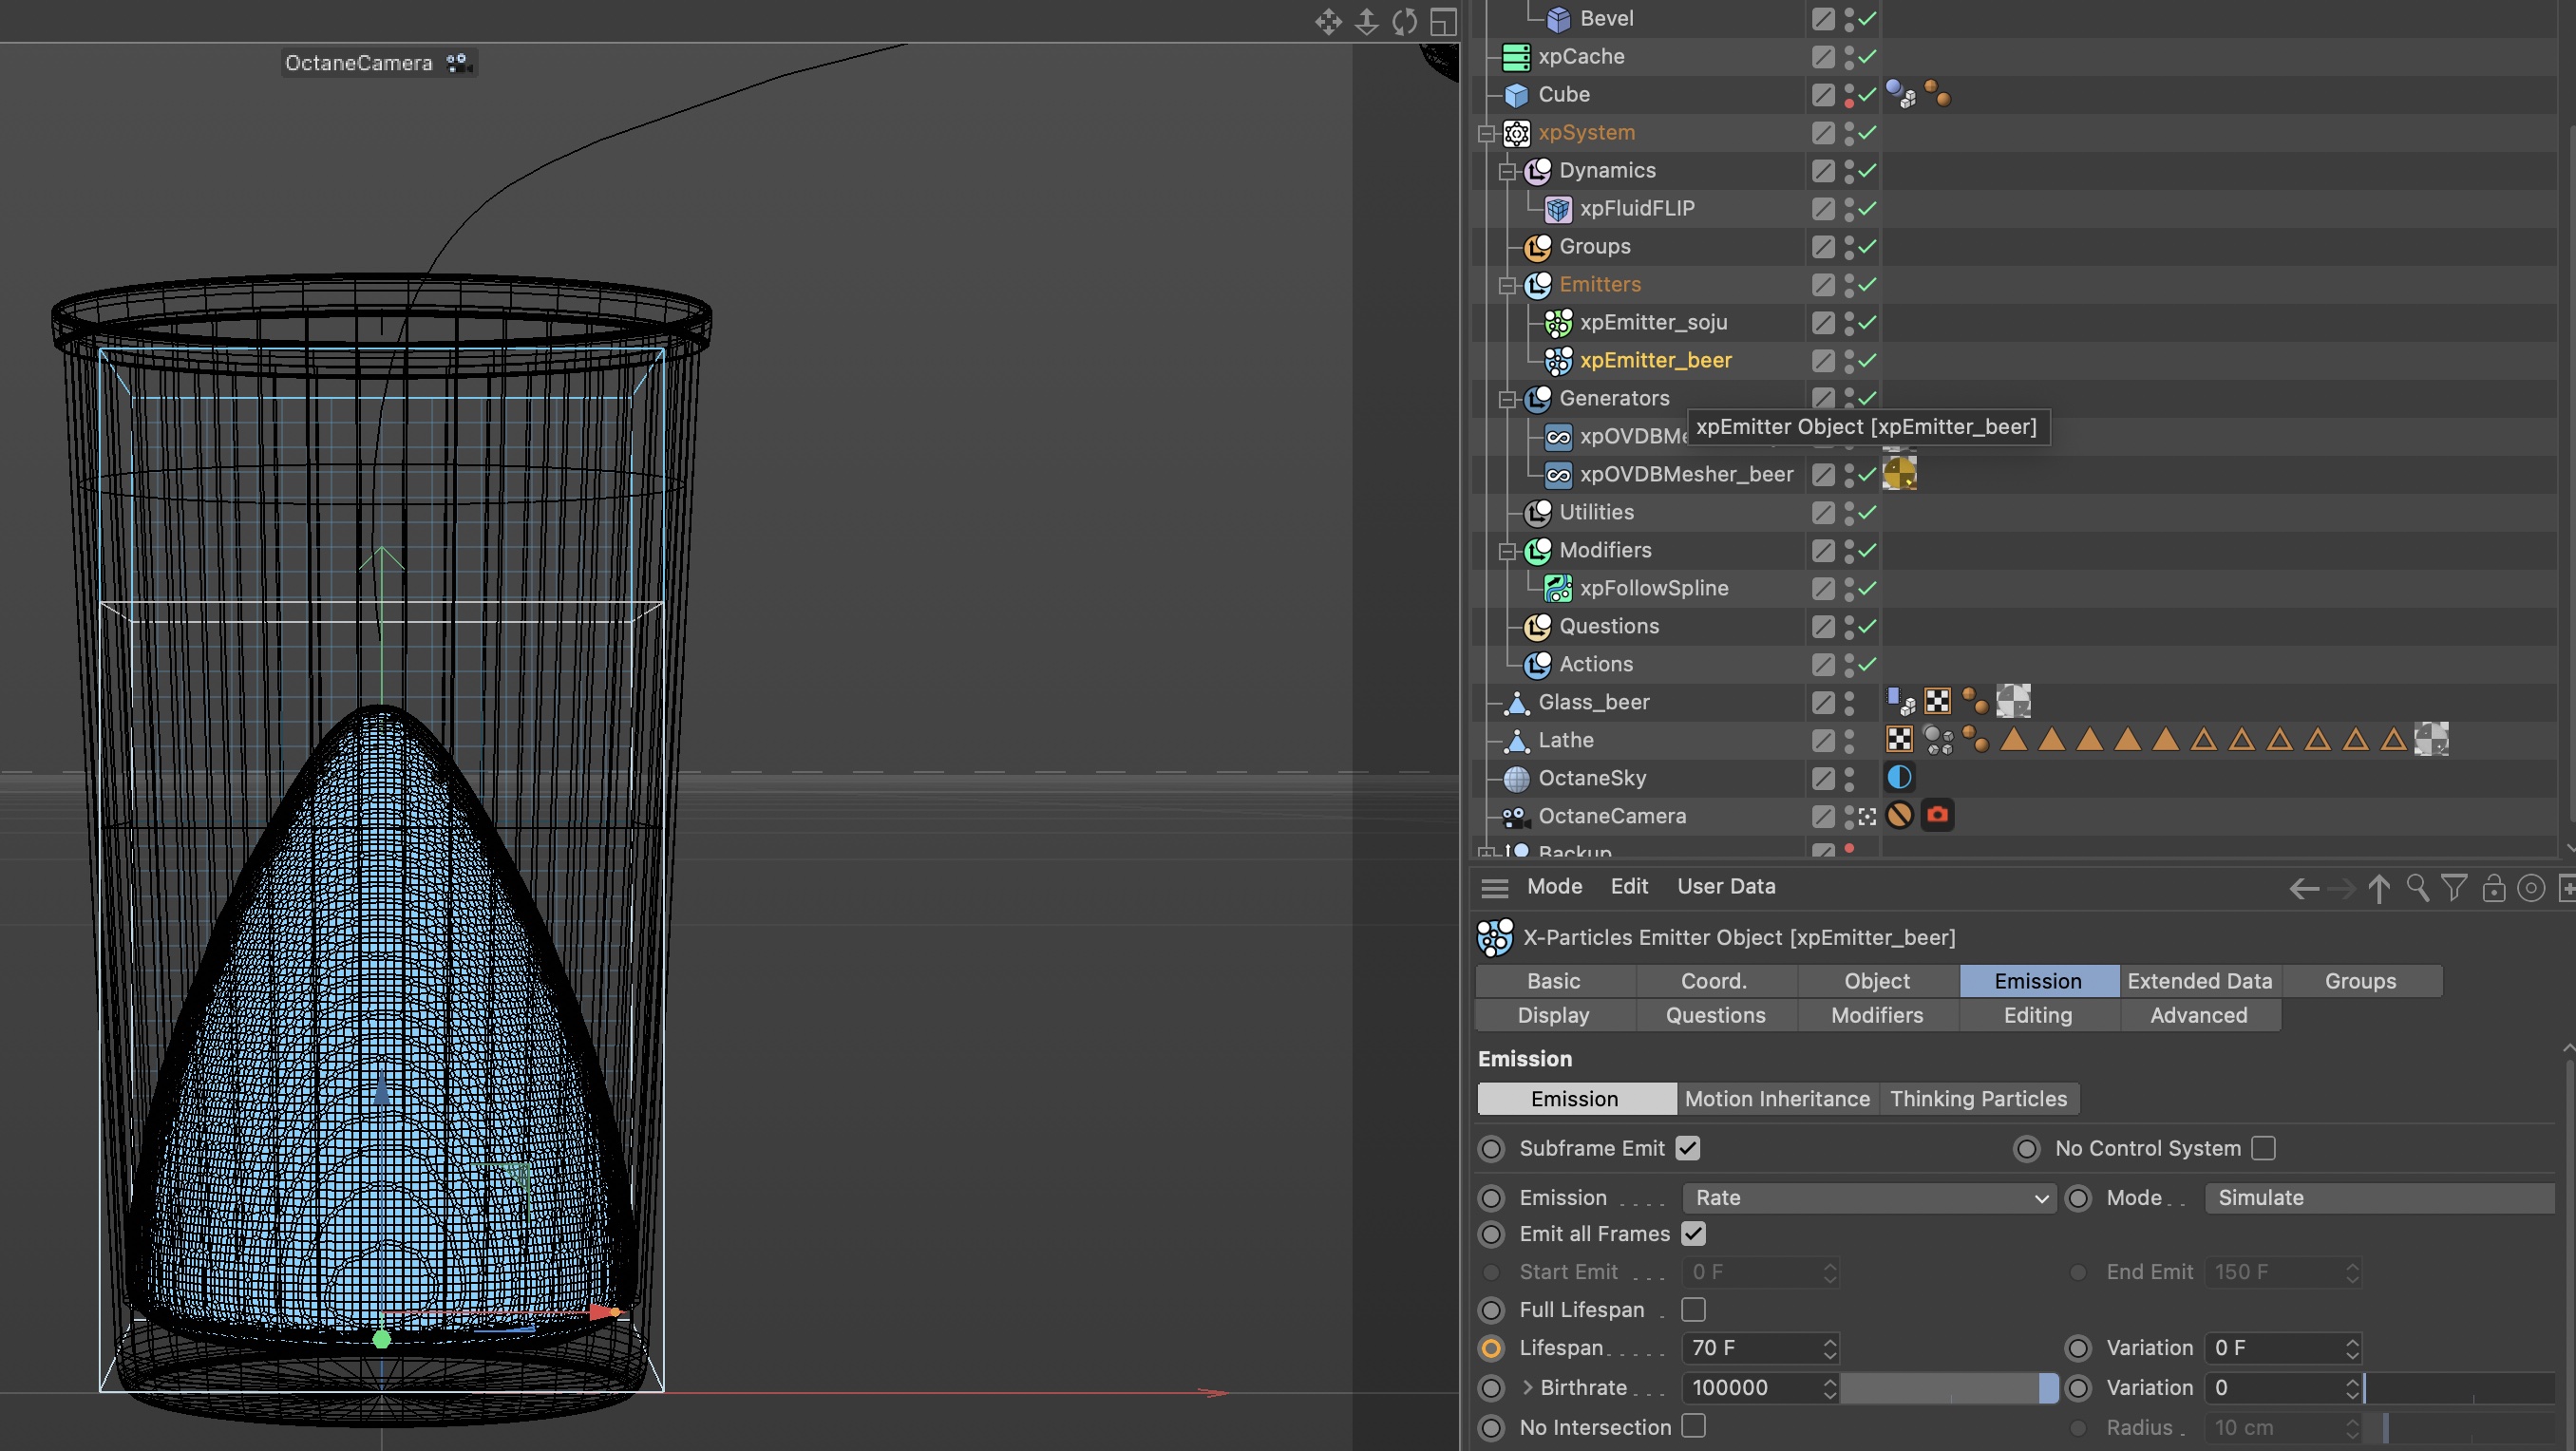The width and height of the screenshot is (2576, 1451).
Task: Uncheck Emit all Frames
Action: point(1693,1233)
